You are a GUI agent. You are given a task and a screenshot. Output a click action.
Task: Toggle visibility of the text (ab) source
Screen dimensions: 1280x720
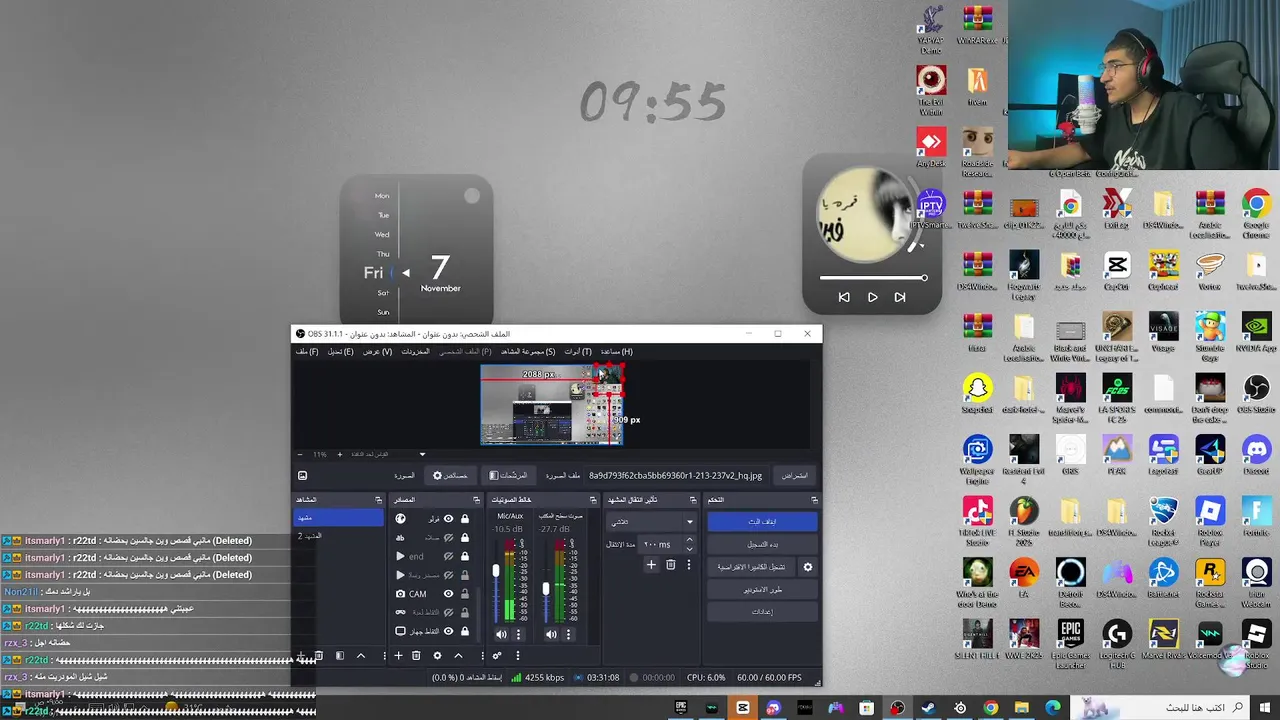tap(448, 538)
